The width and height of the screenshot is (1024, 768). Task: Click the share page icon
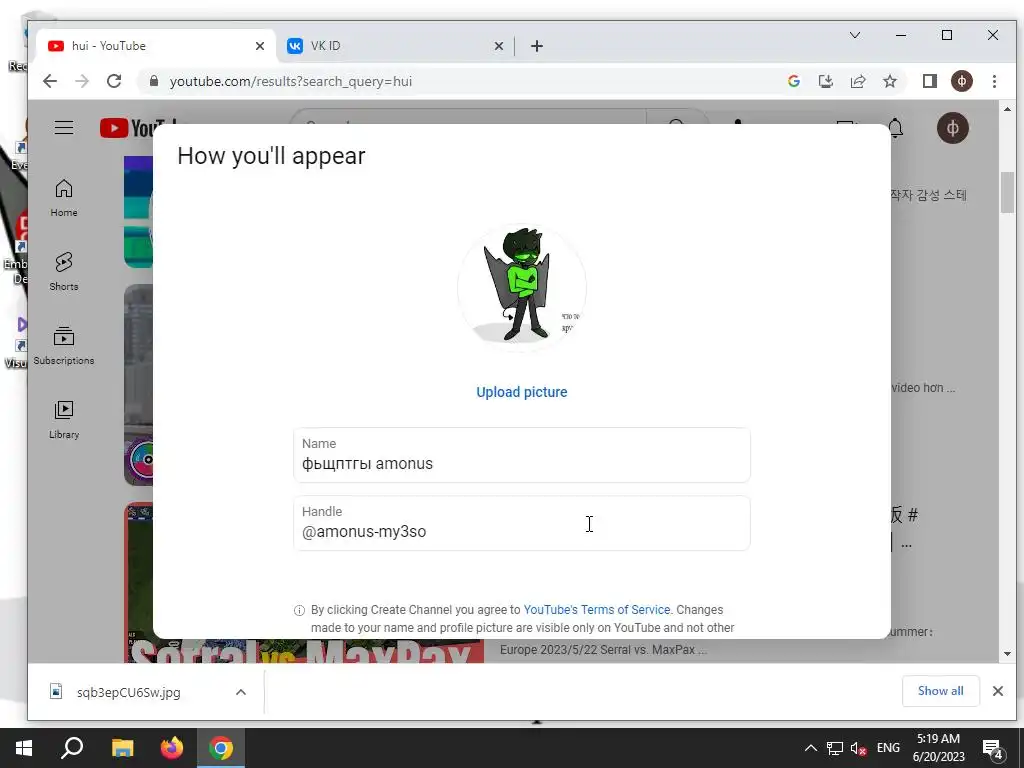click(x=858, y=81)
